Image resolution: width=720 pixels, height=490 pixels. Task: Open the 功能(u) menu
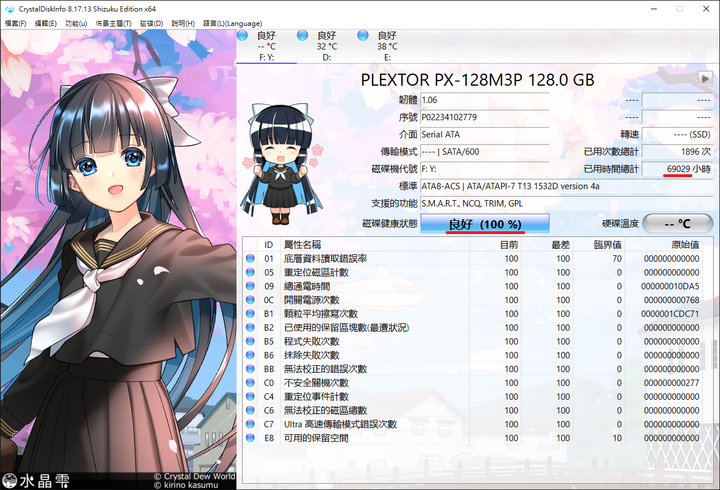(x=76, y=23)
